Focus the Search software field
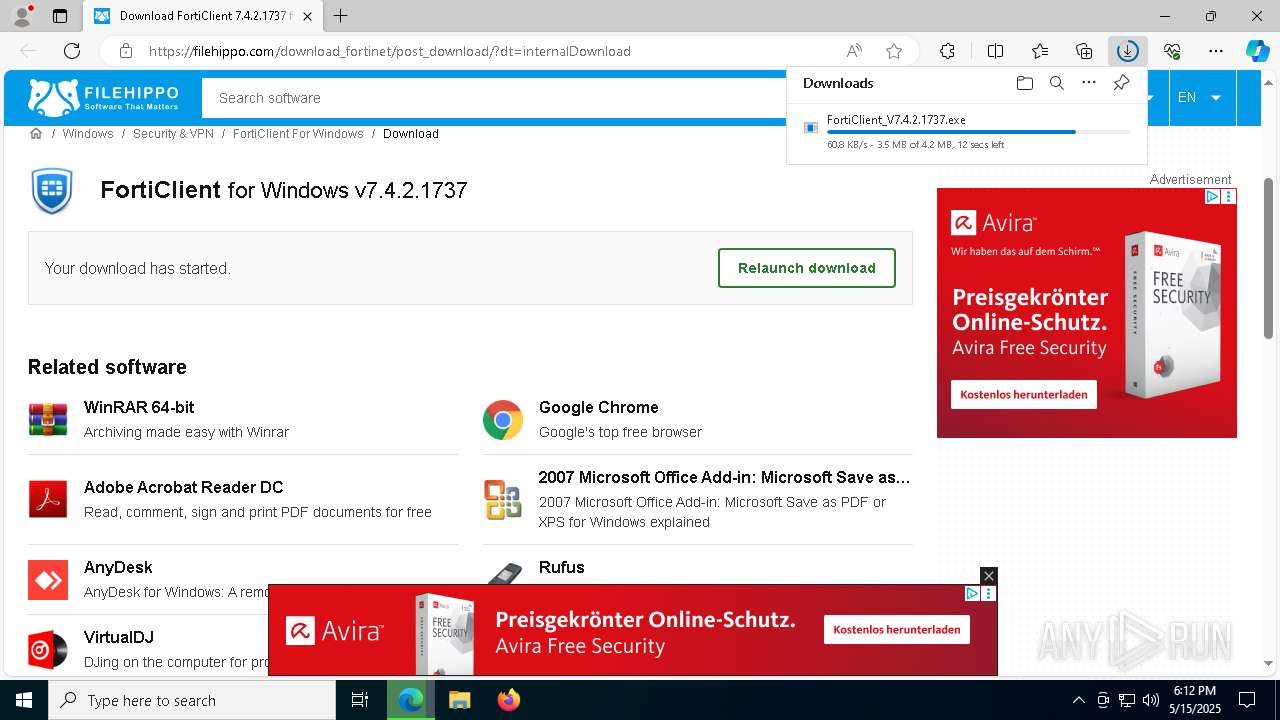This screenshot has height=720, width=1280. (494, 98)
